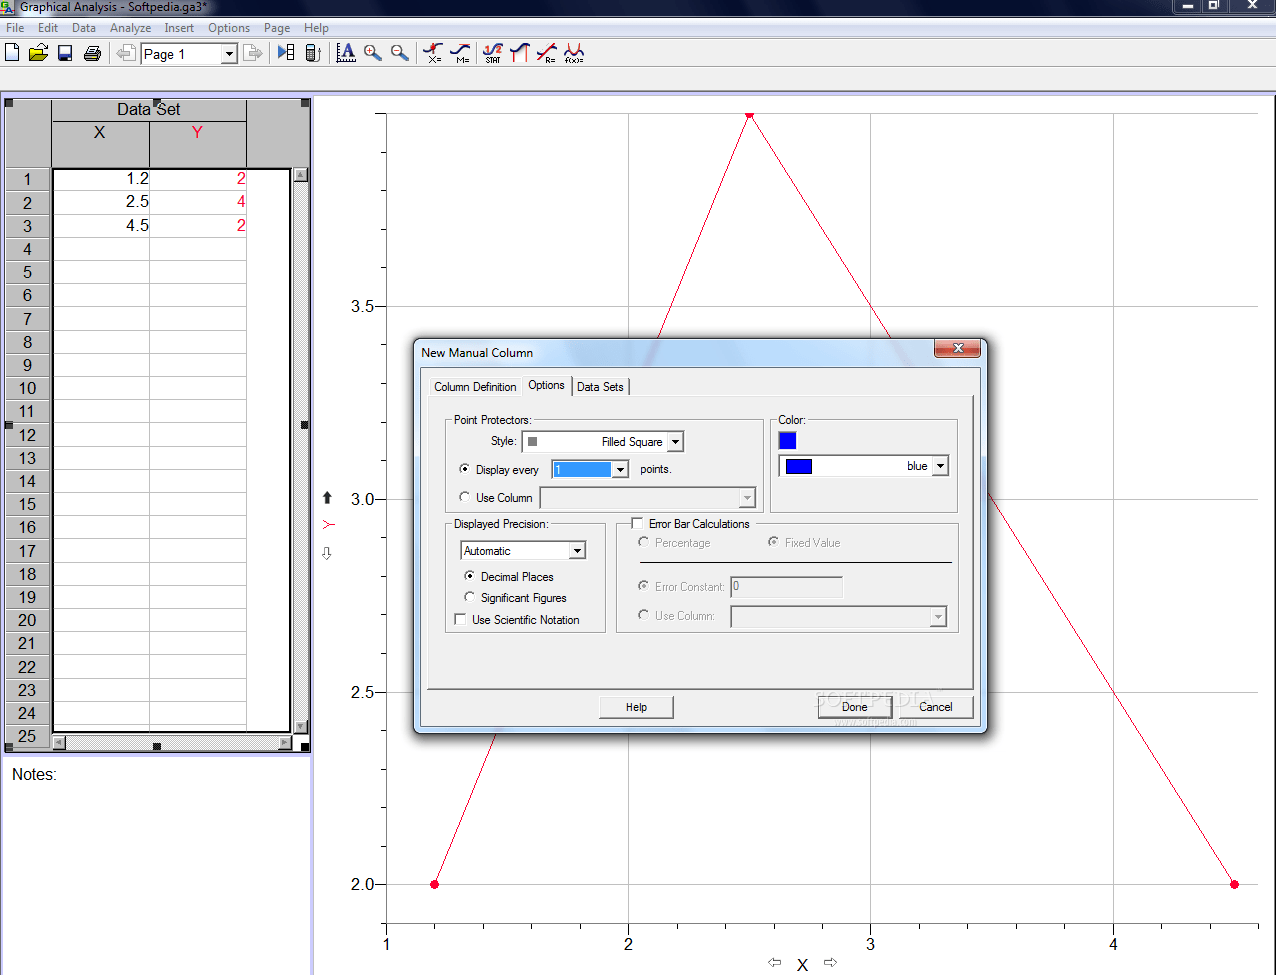Image resolution: width=1276 pixels, height=975 pixels.
Task: Click the blue color swatch
Action: pyautogui.click(x=787, y=440)
